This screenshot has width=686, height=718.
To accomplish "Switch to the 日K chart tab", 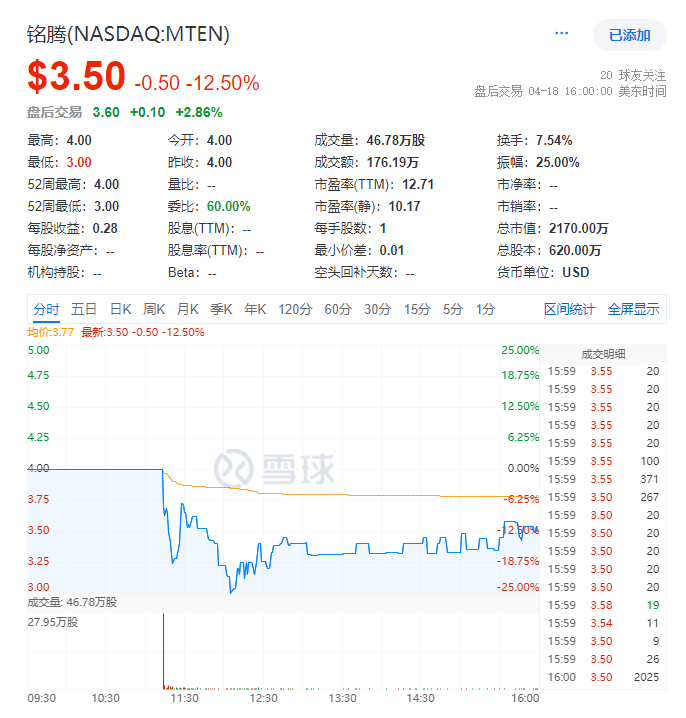I will [x=121, y=310].
